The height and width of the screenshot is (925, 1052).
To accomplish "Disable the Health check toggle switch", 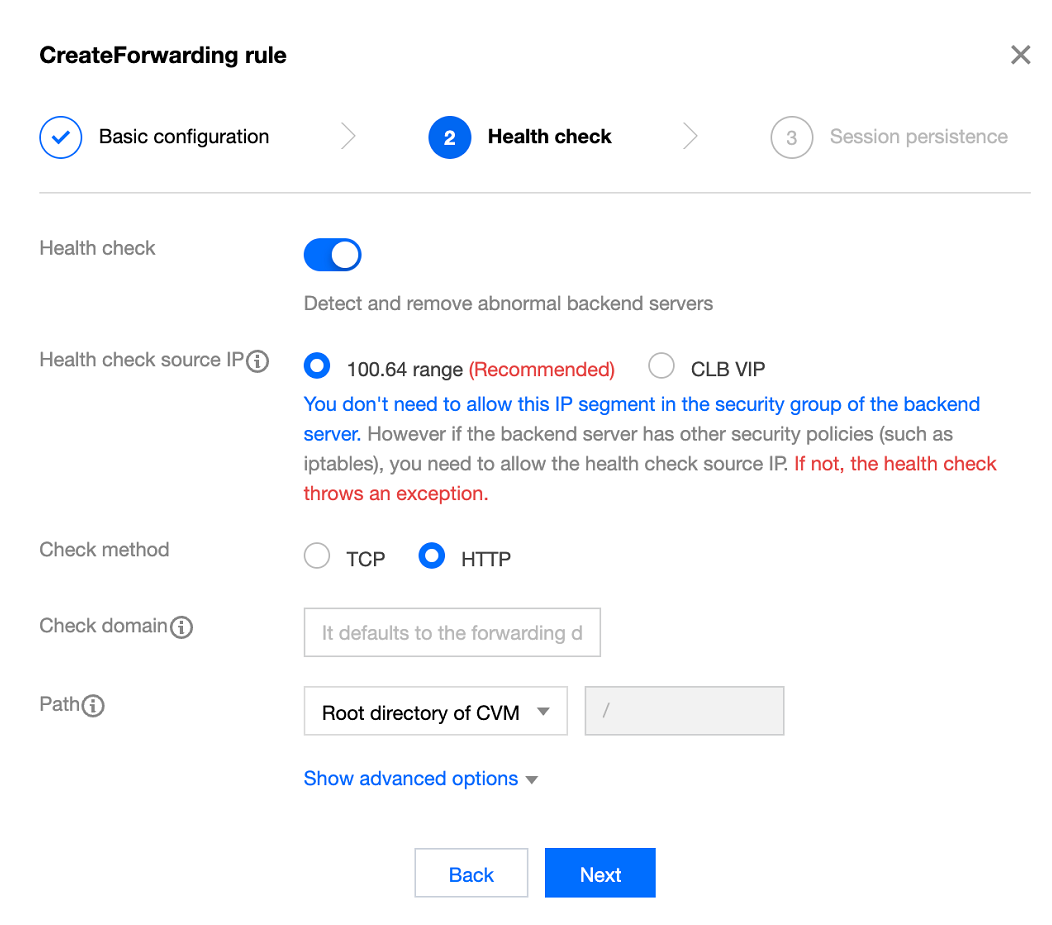I will click(x=332, y=255).
